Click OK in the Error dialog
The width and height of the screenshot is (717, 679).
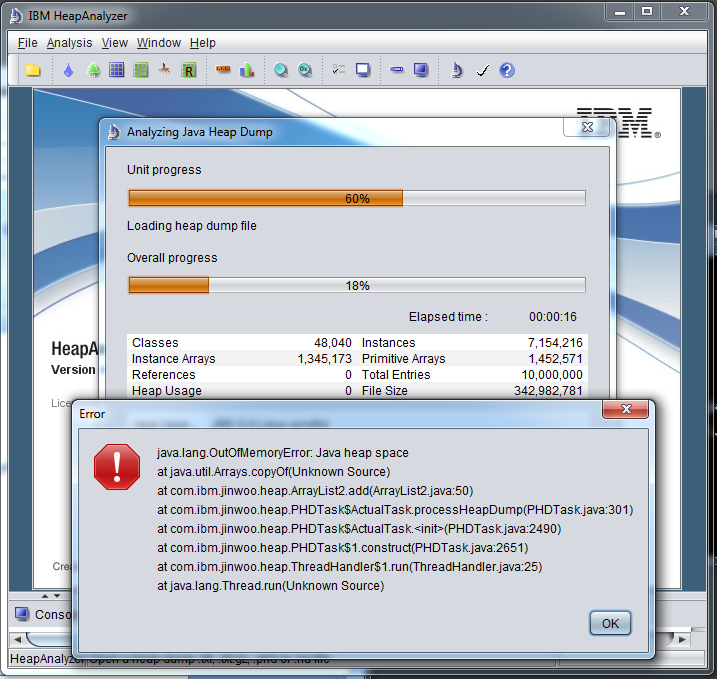click(610, 623)
